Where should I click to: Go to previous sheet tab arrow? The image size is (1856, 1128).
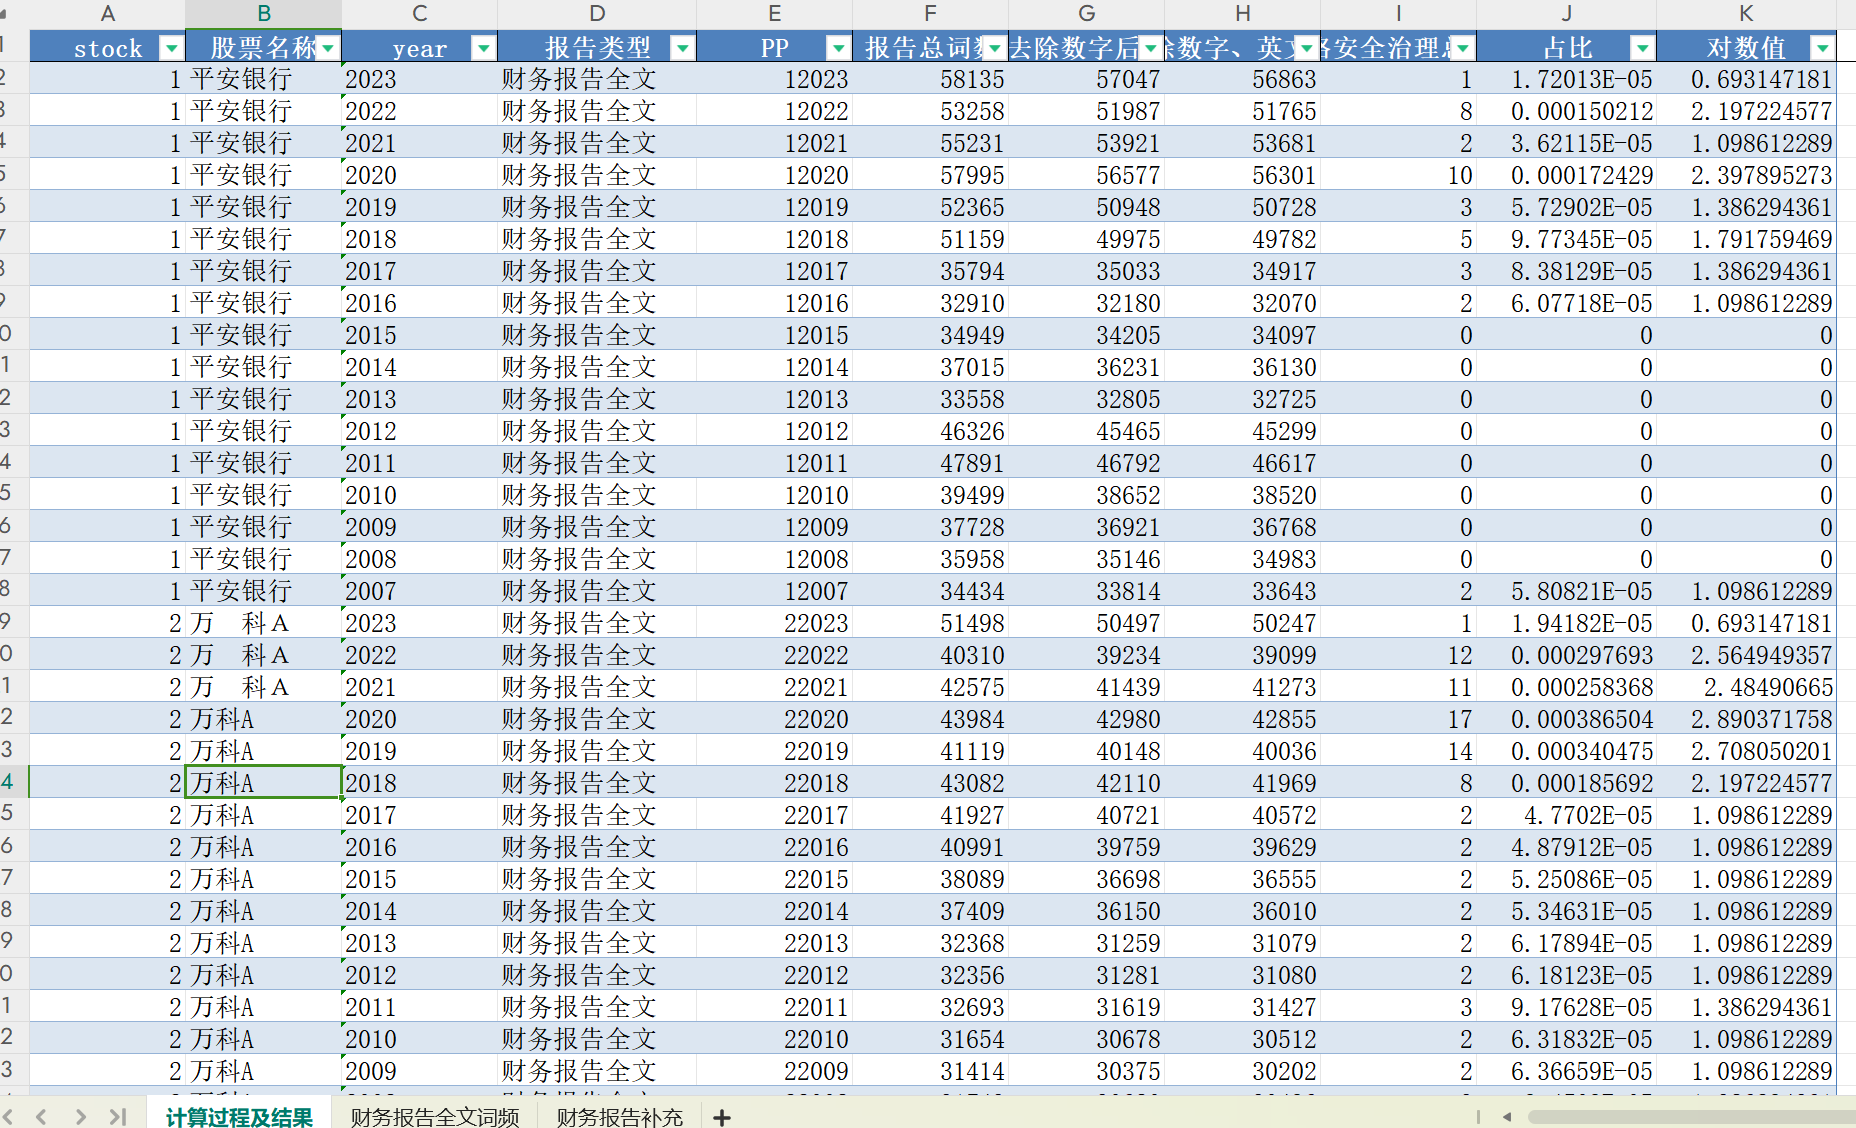point(41,1116)
